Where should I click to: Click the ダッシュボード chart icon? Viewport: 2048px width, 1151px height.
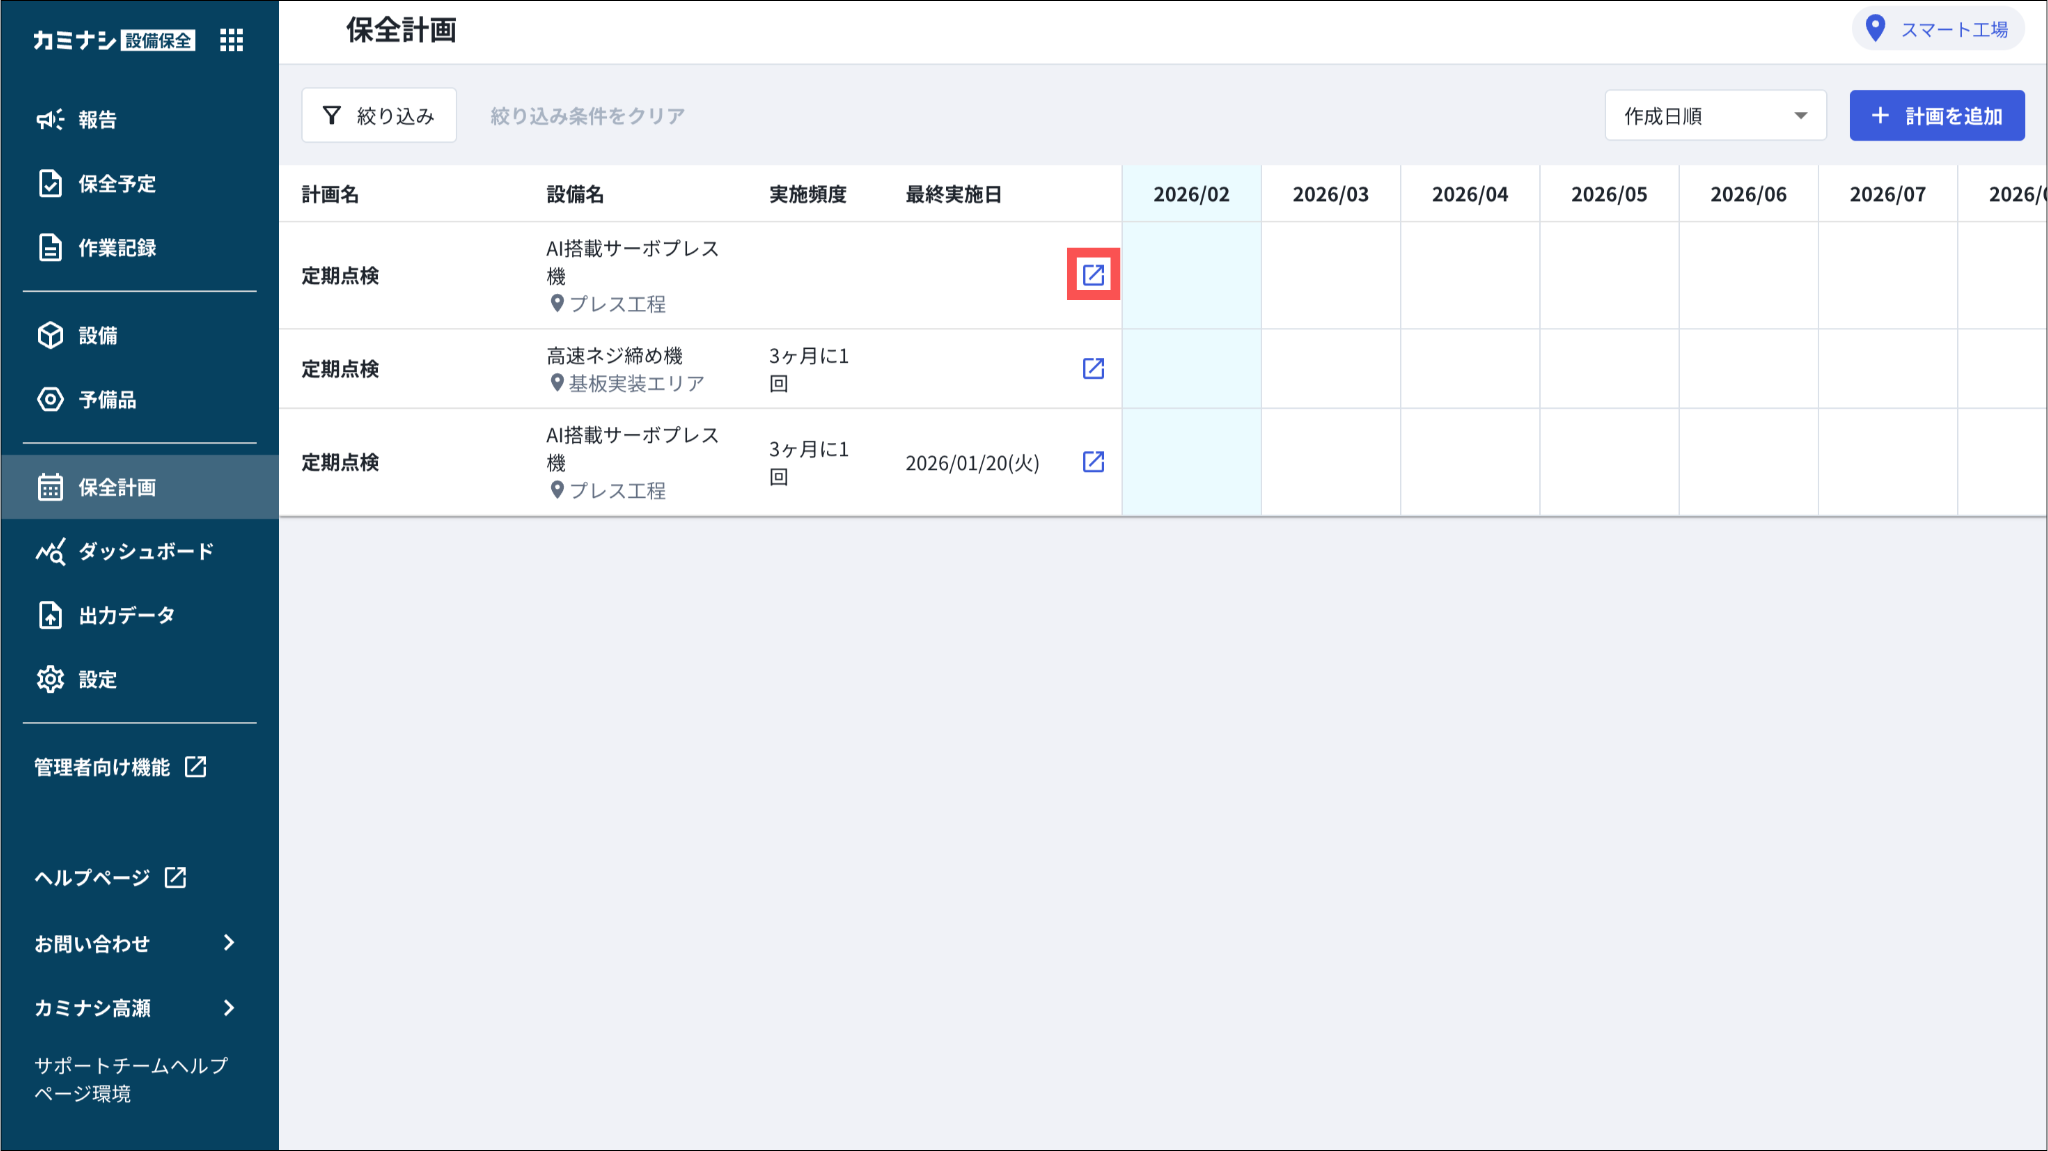[x=50, y=552]
